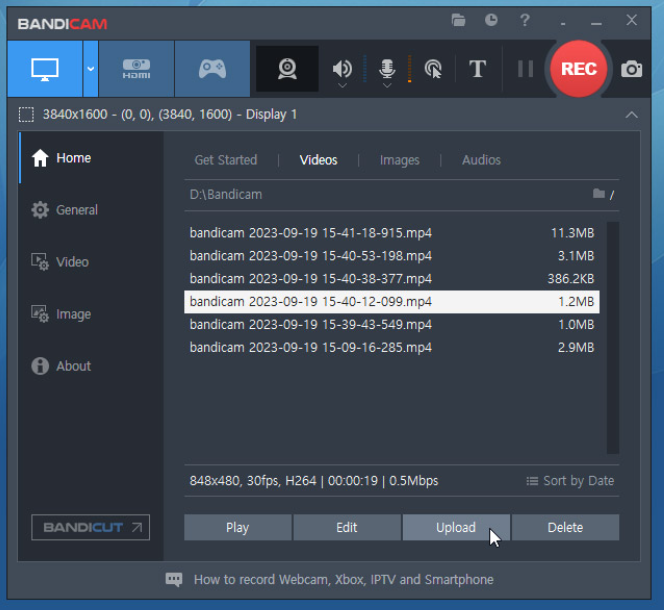Take a screenshot with the camera icon
The width and height of the screenshot is (664, 610).
(631, 69)
